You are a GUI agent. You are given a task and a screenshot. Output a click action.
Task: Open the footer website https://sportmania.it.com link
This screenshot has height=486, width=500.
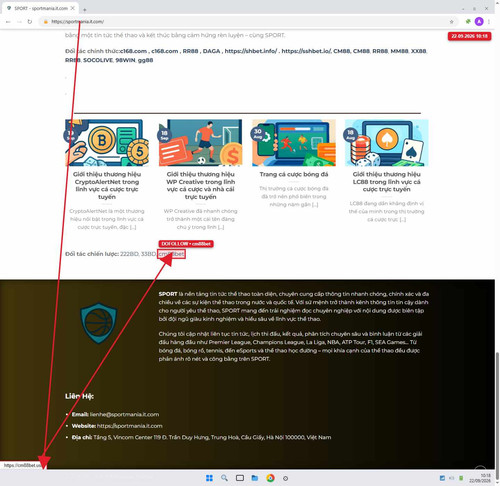point(130,426)
